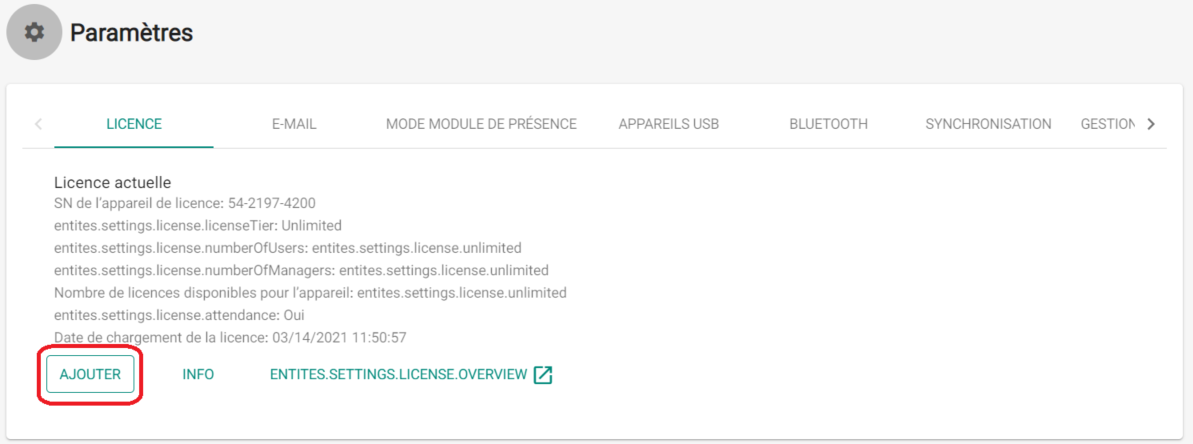Go to the APPAREILS USB tab
This screenshot has width=1193, height=444.
669,124
